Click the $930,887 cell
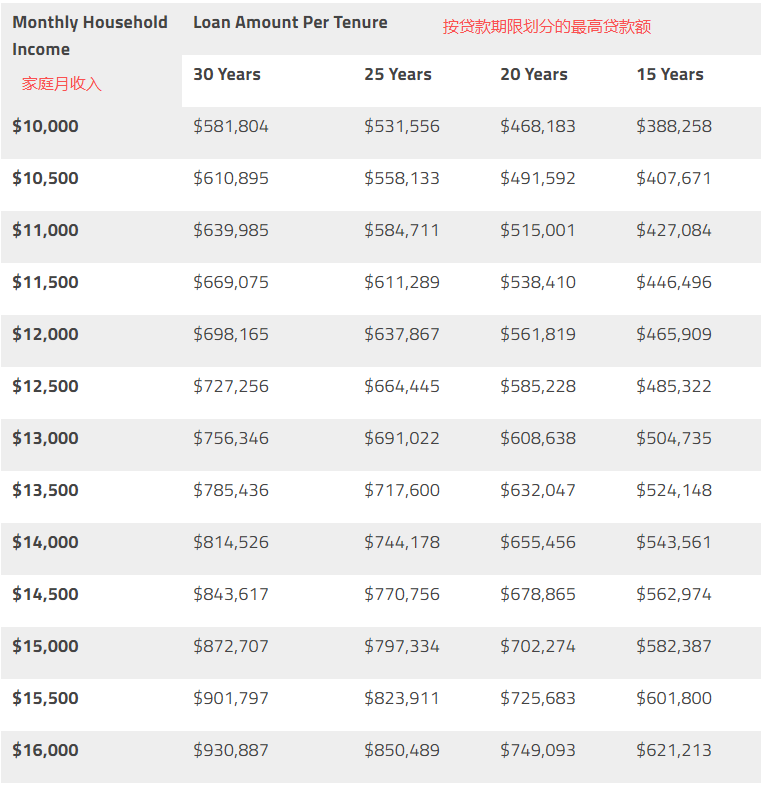The height and width of the screenshot is (788, 769). [x=231, y=750]
